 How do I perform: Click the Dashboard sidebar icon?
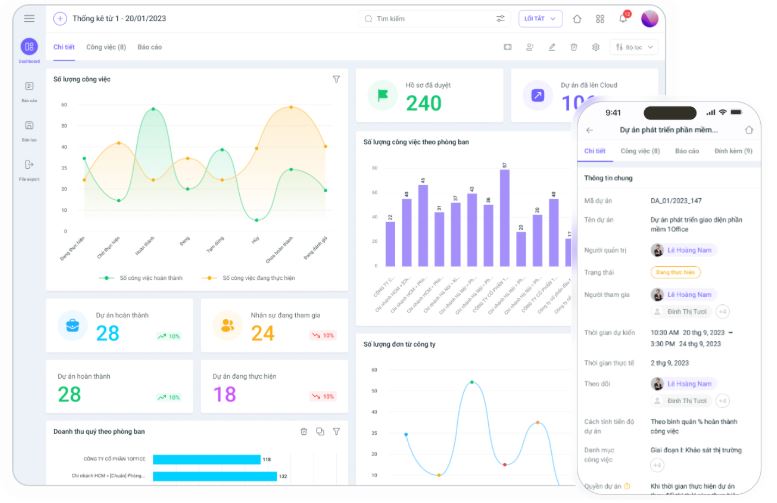tap(29, 47)
